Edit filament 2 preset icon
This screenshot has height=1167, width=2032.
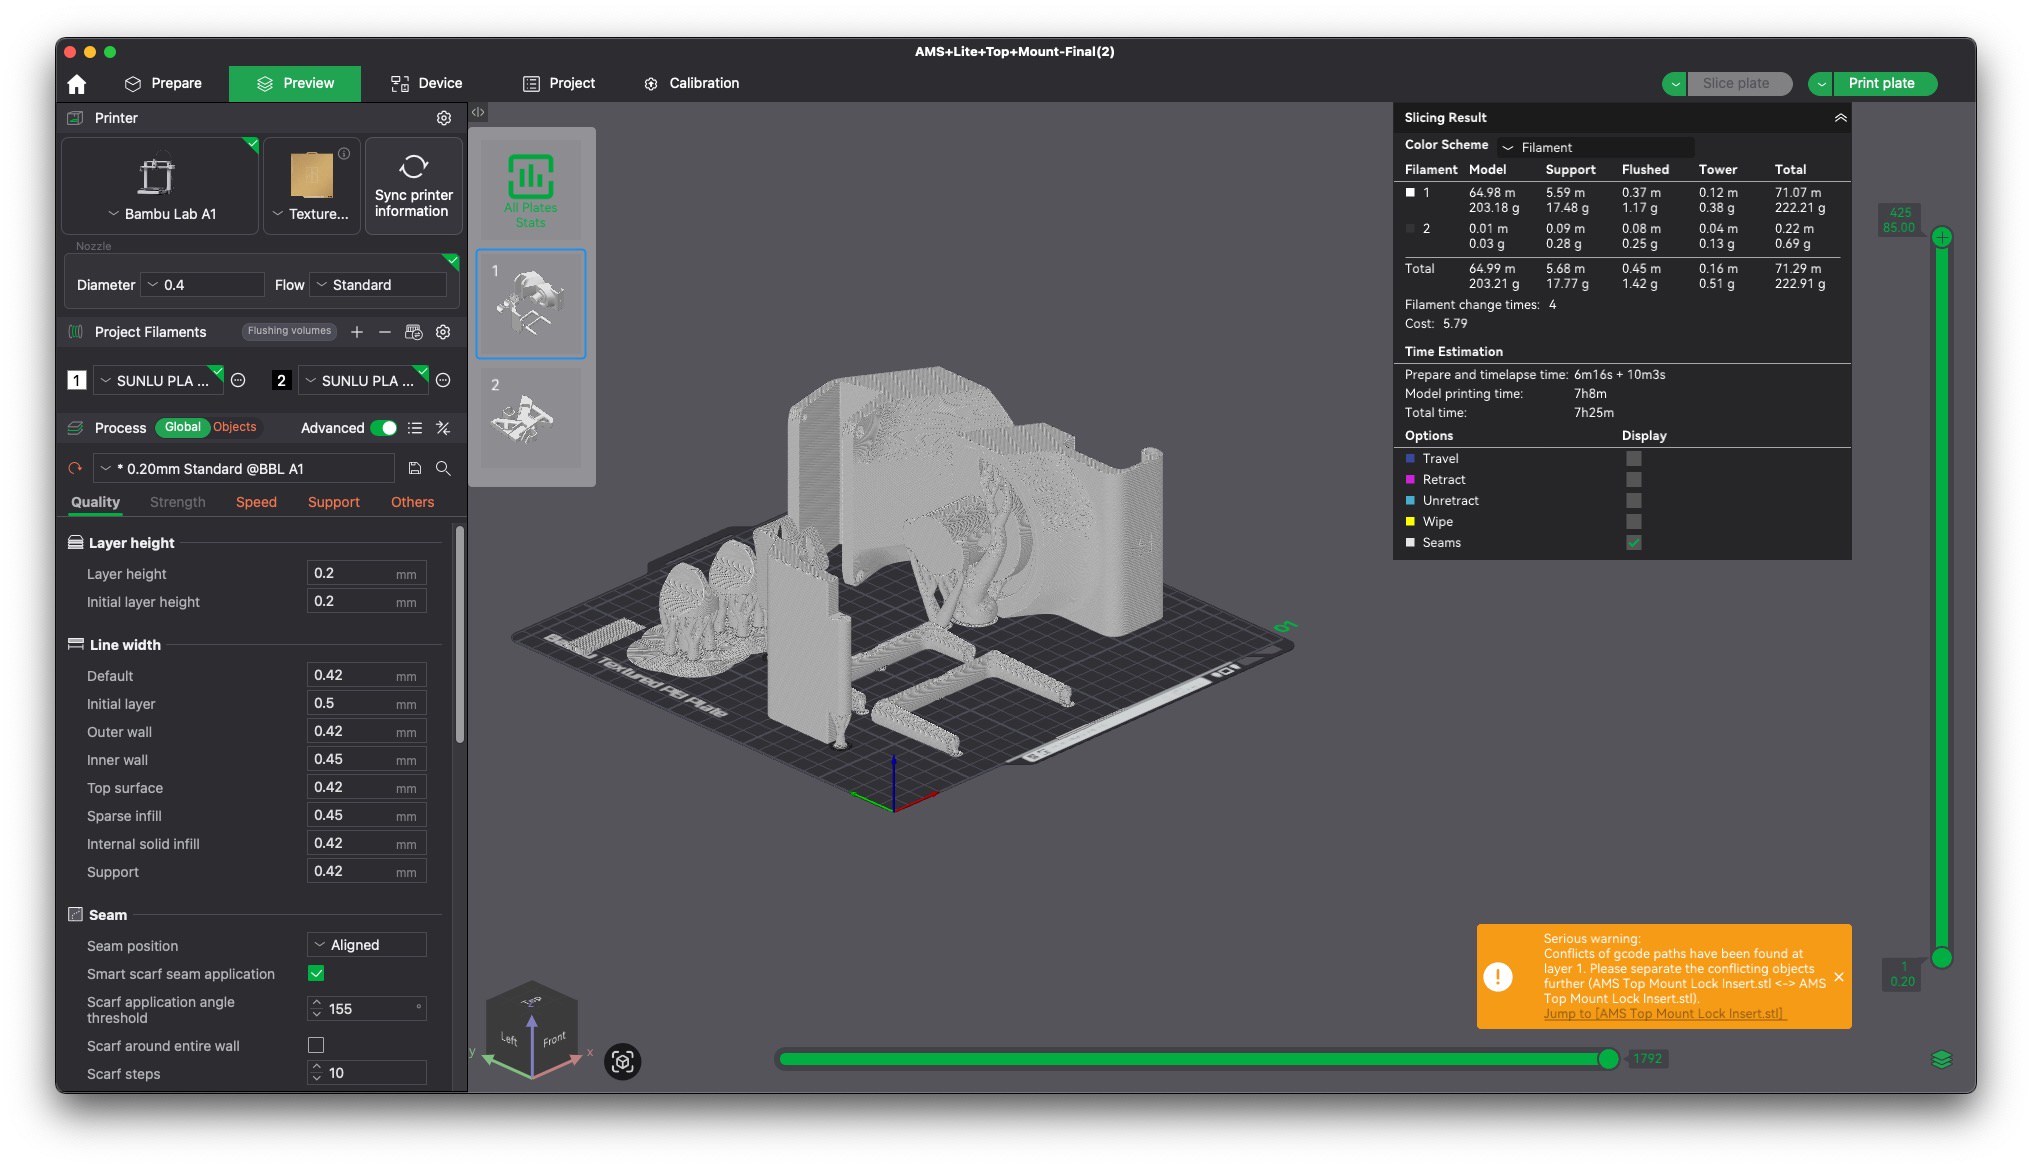443,380
